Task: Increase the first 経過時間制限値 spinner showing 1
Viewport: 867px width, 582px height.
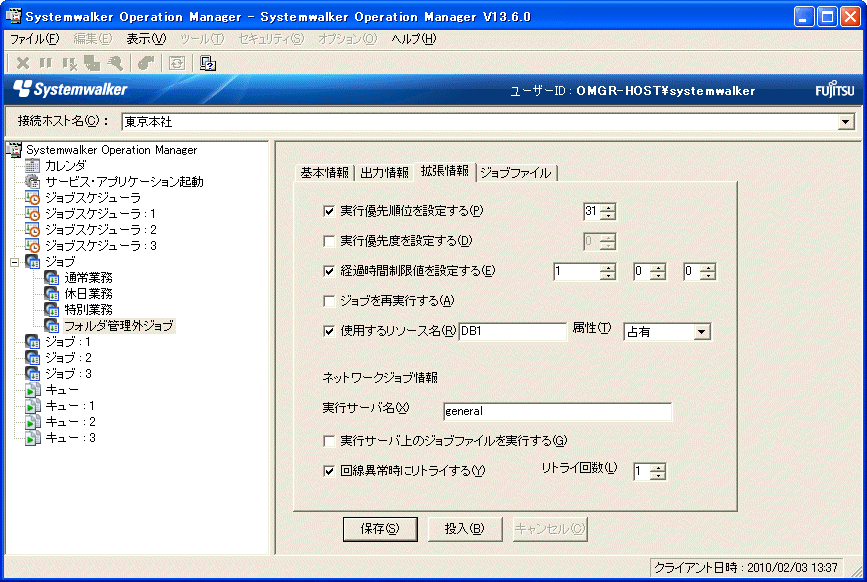Action: click(608, 268)
